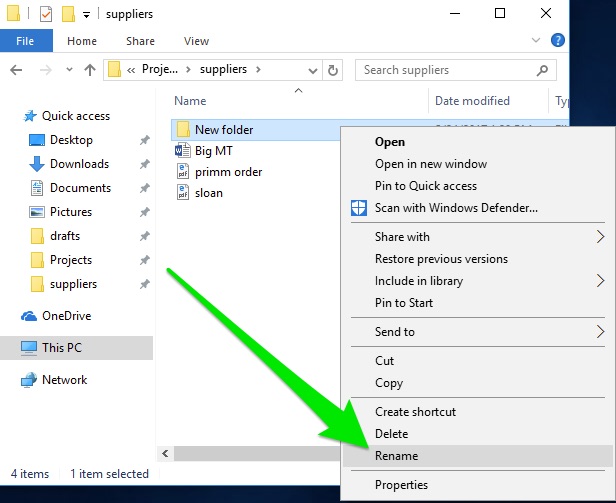This screenshot has width=616, height=503.
Task: Click the Up arrow navigation button
Action: 89,70
